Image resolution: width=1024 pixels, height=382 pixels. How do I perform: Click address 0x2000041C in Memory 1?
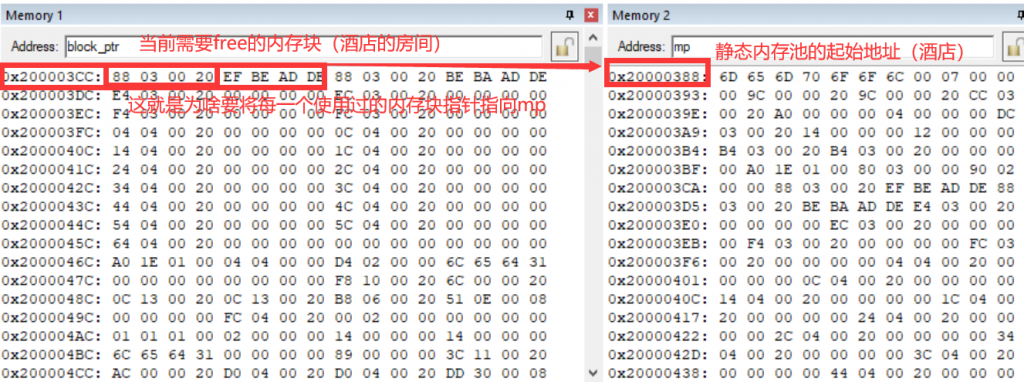[52, 170]
